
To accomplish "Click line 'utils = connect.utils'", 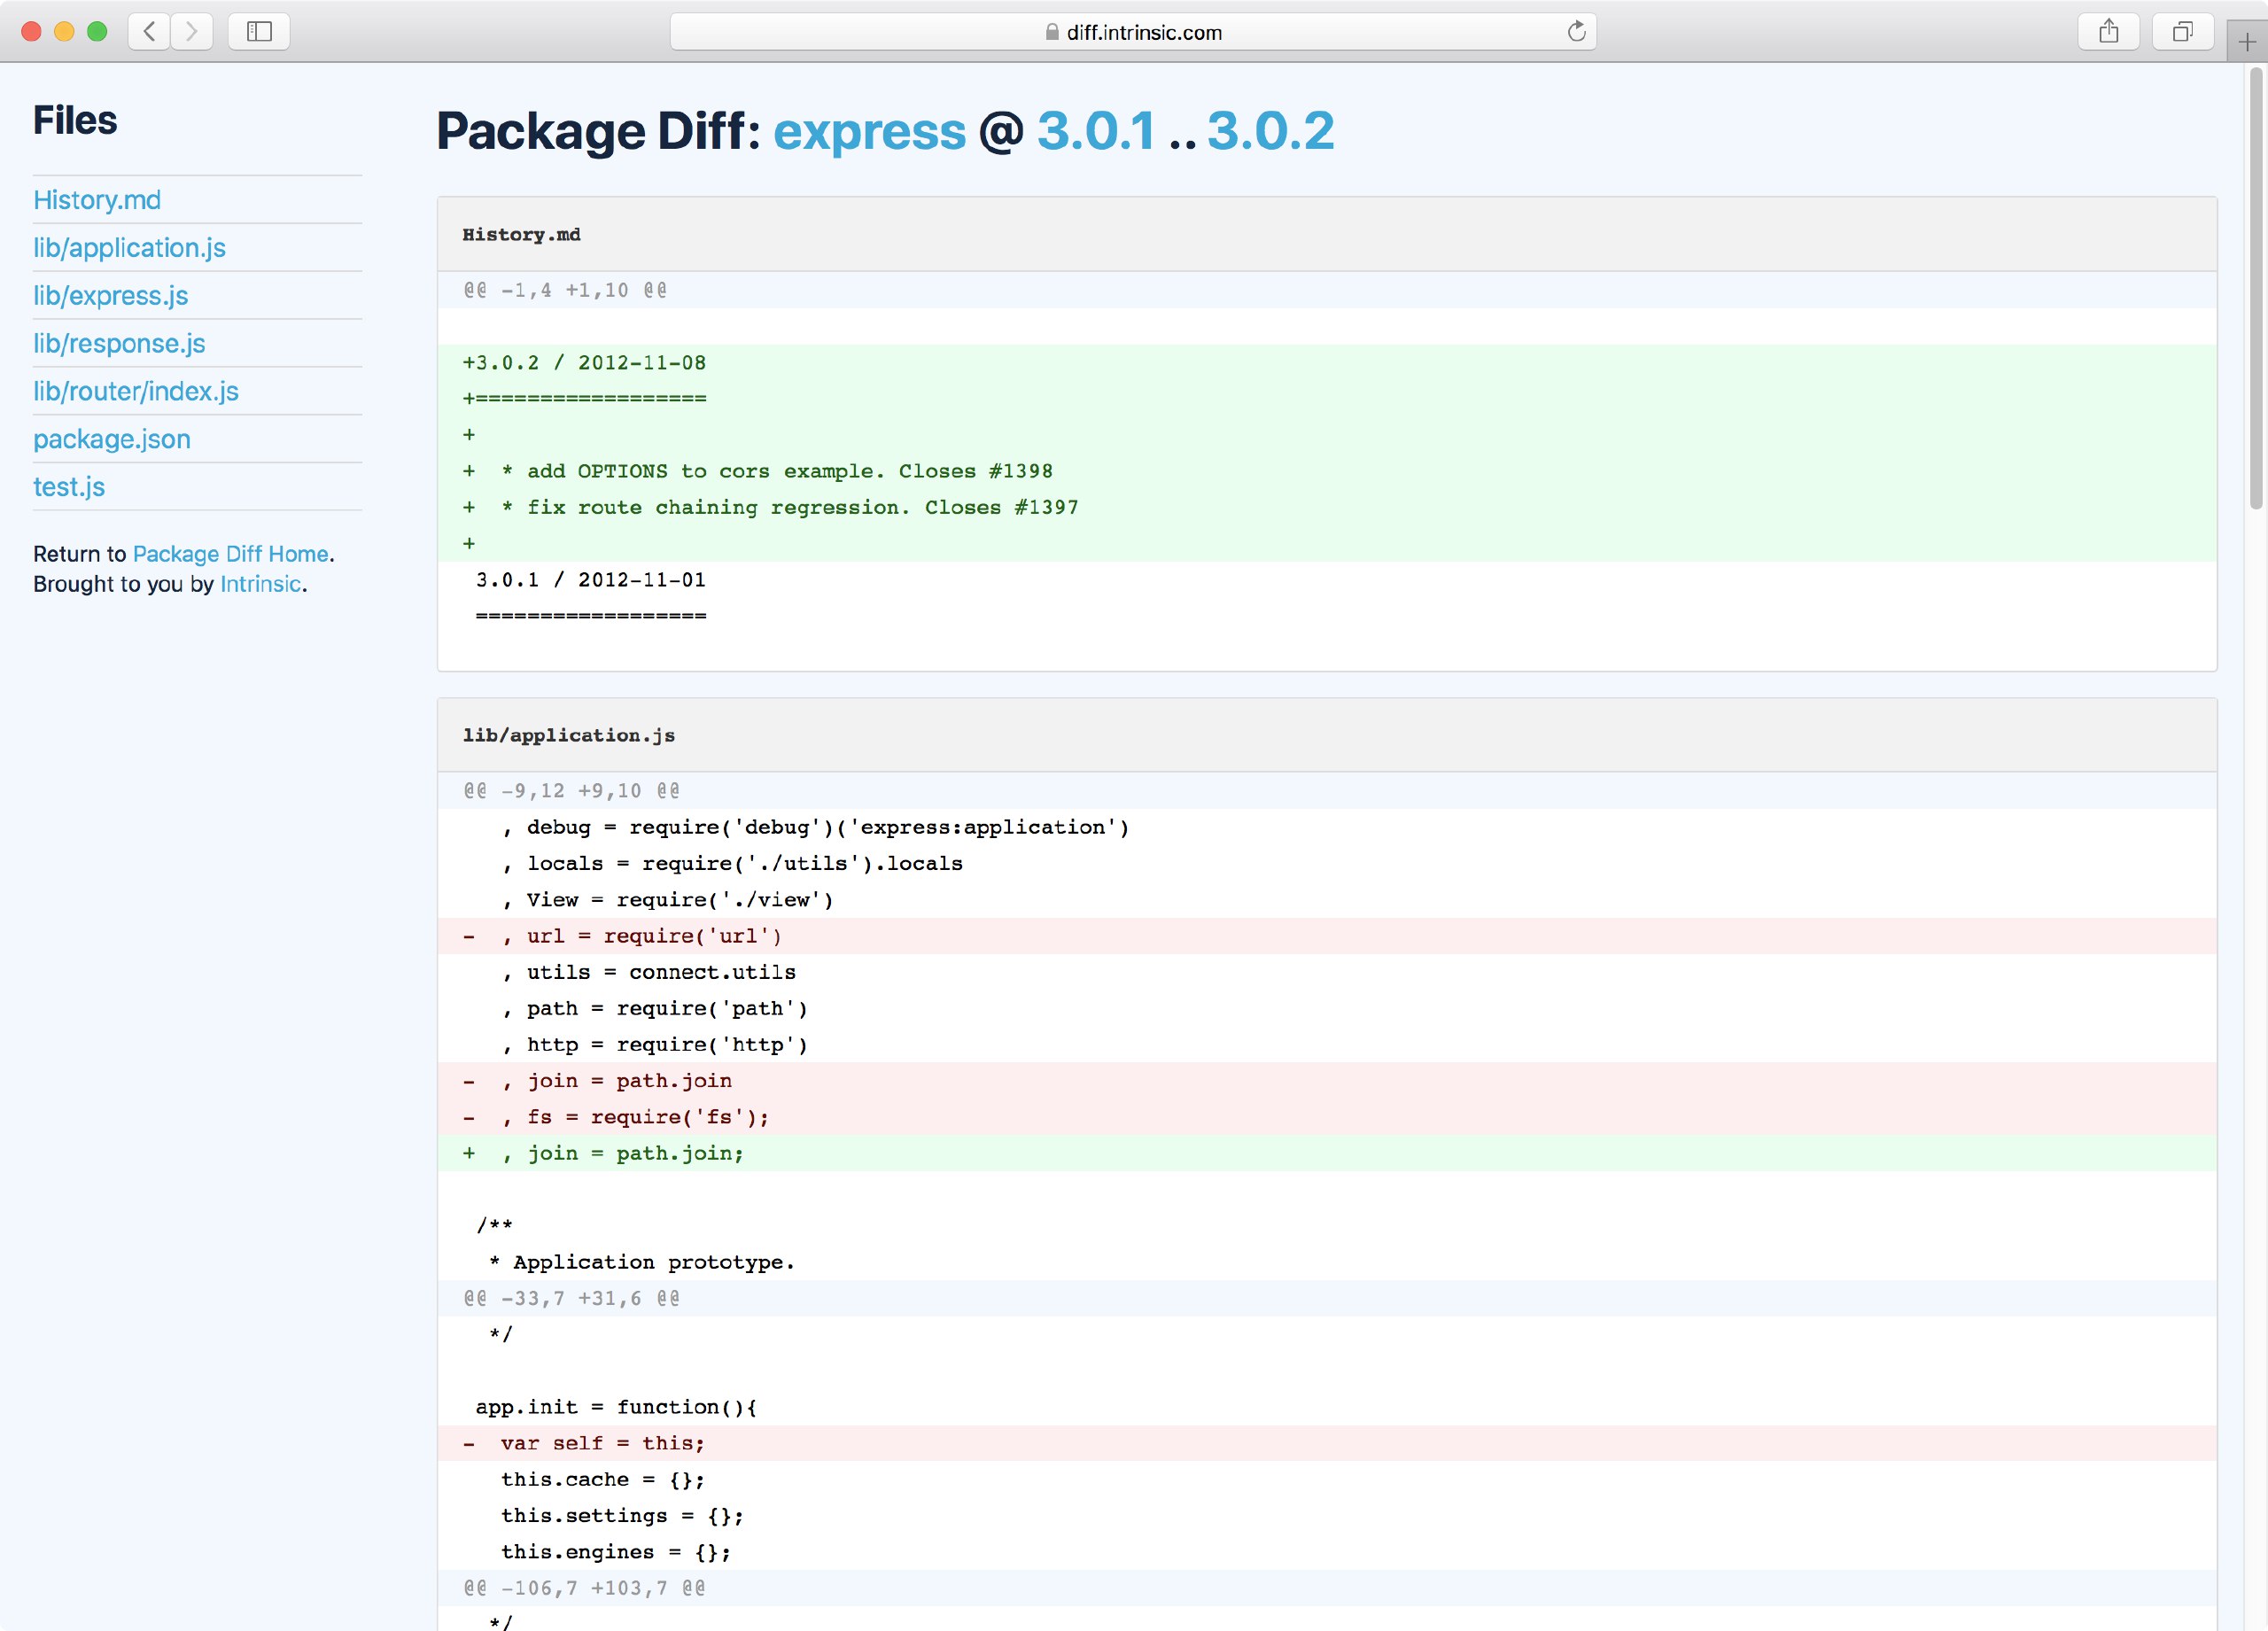I will click(1326, 972).
